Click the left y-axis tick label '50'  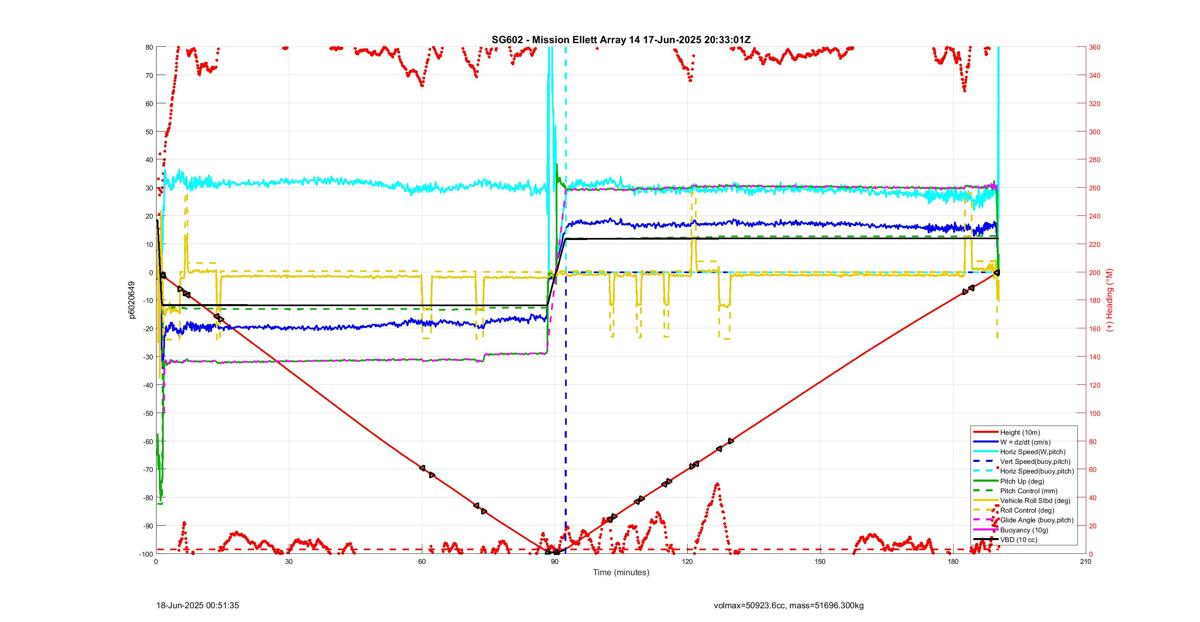(x=148, y=132)
